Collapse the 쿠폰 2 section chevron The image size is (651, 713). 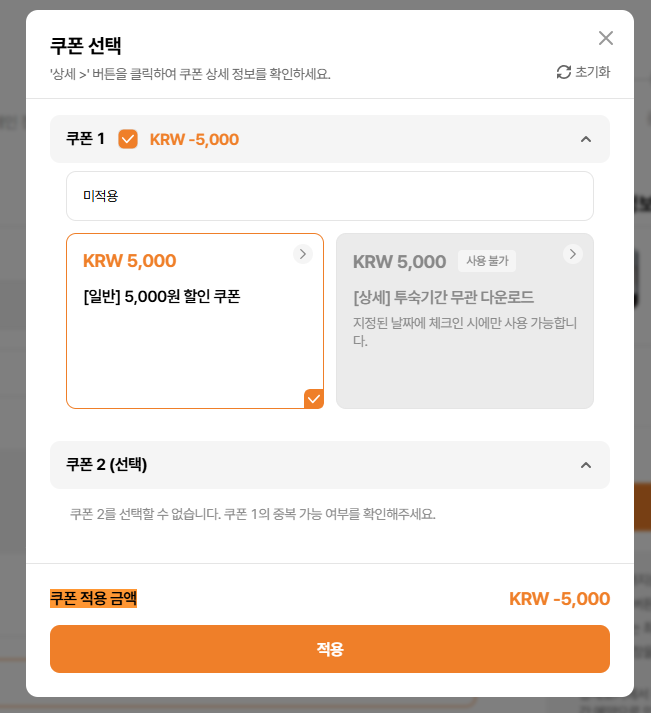(586, 465)
